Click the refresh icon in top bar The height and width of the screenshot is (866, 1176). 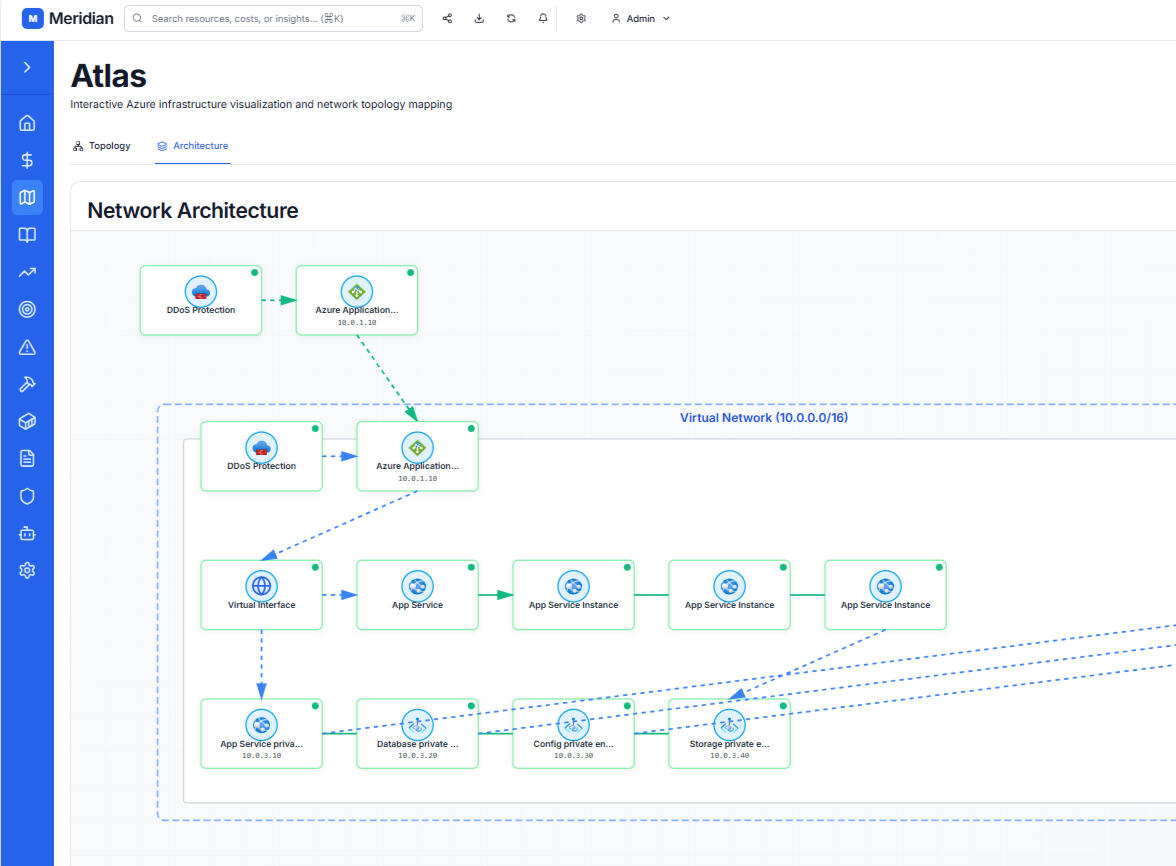click(x=511, y=18)
